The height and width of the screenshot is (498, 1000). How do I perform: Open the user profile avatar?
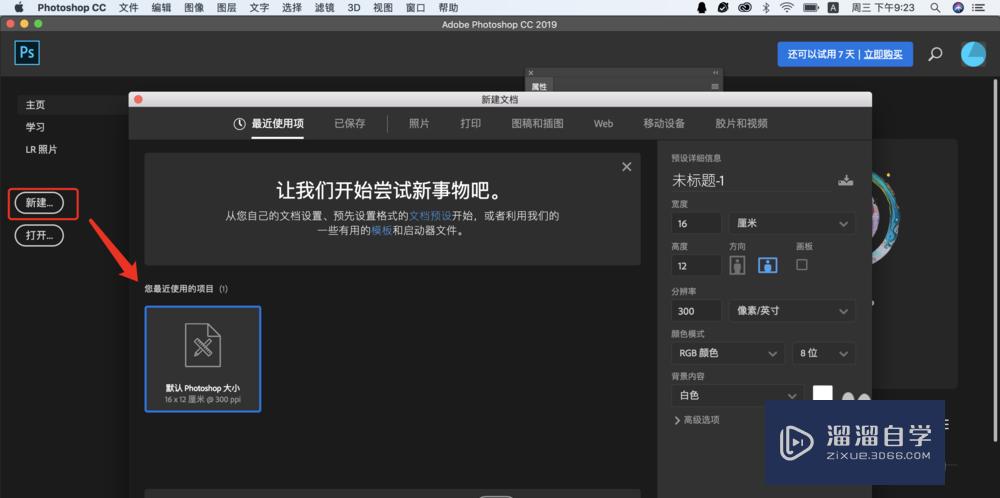click(973, 54)
